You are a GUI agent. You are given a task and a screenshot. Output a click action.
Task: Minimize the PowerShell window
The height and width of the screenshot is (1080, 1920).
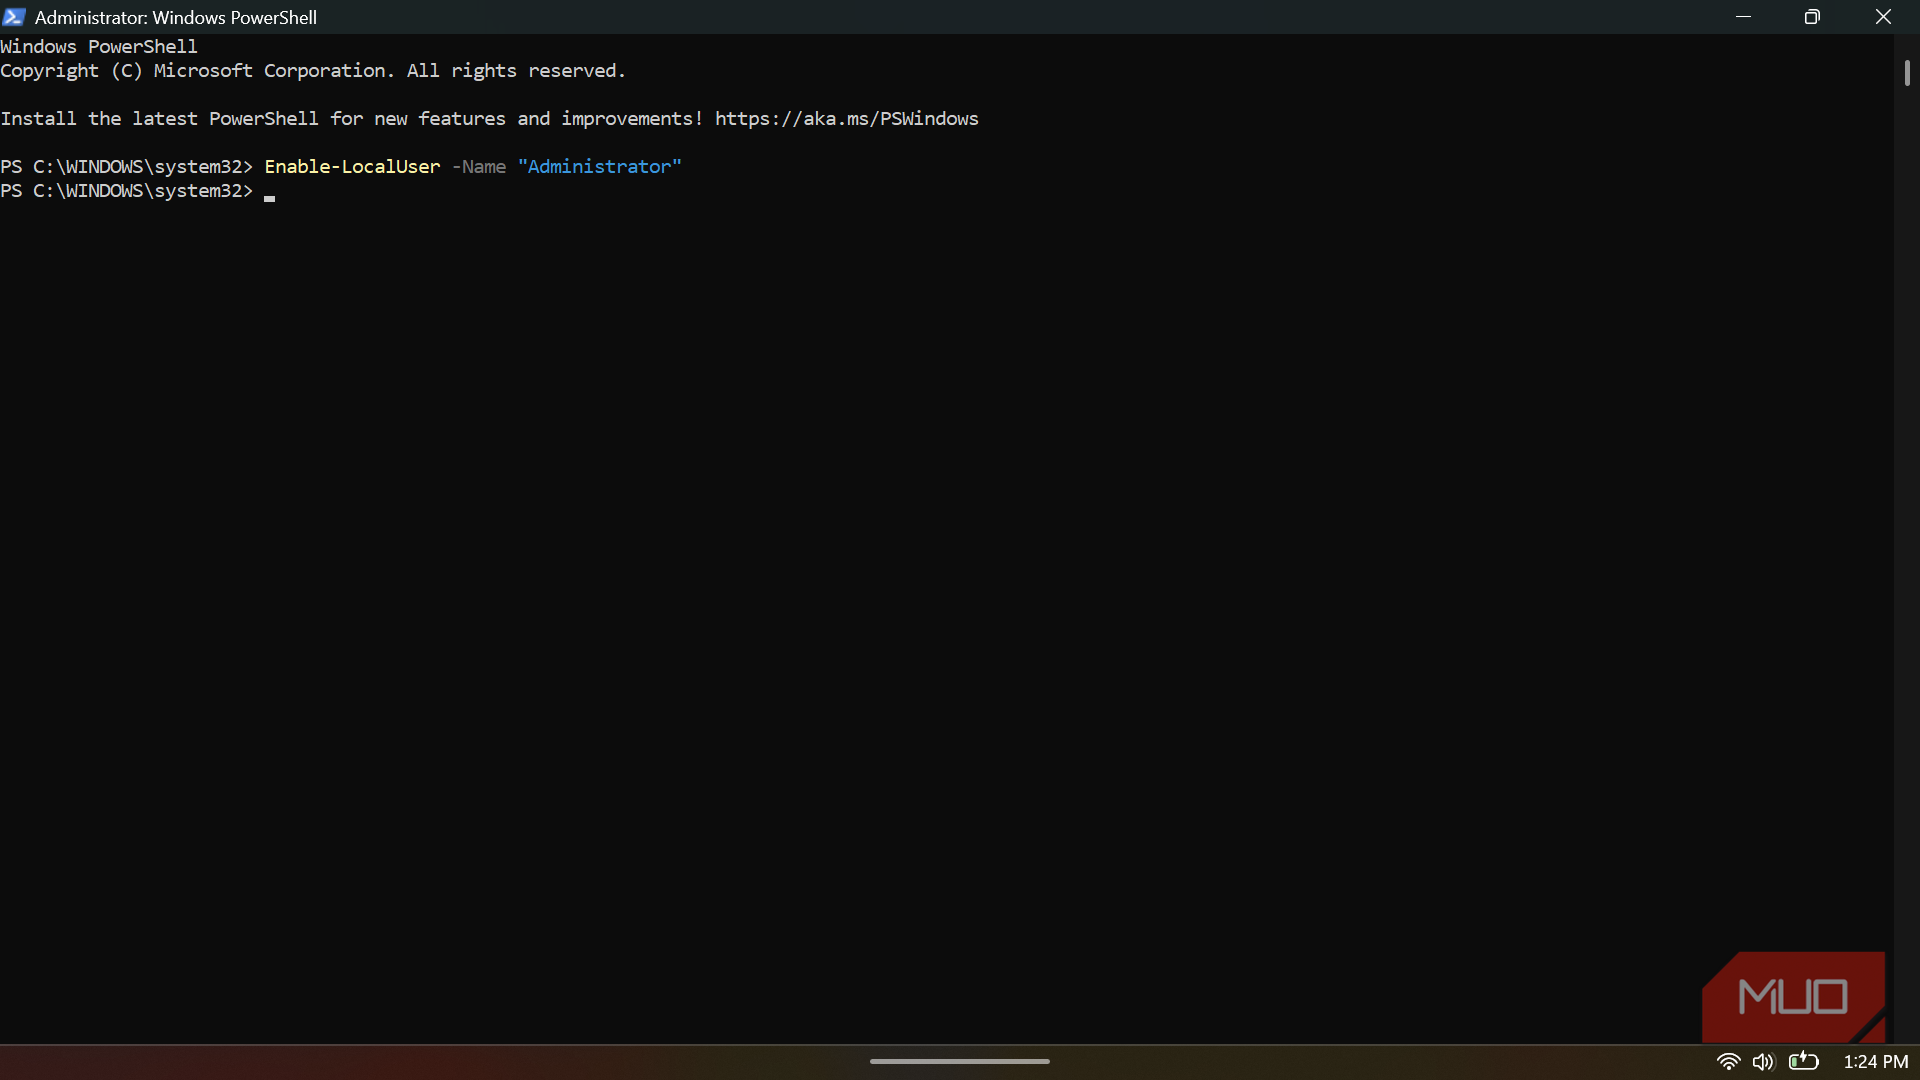coord(1743,17)
